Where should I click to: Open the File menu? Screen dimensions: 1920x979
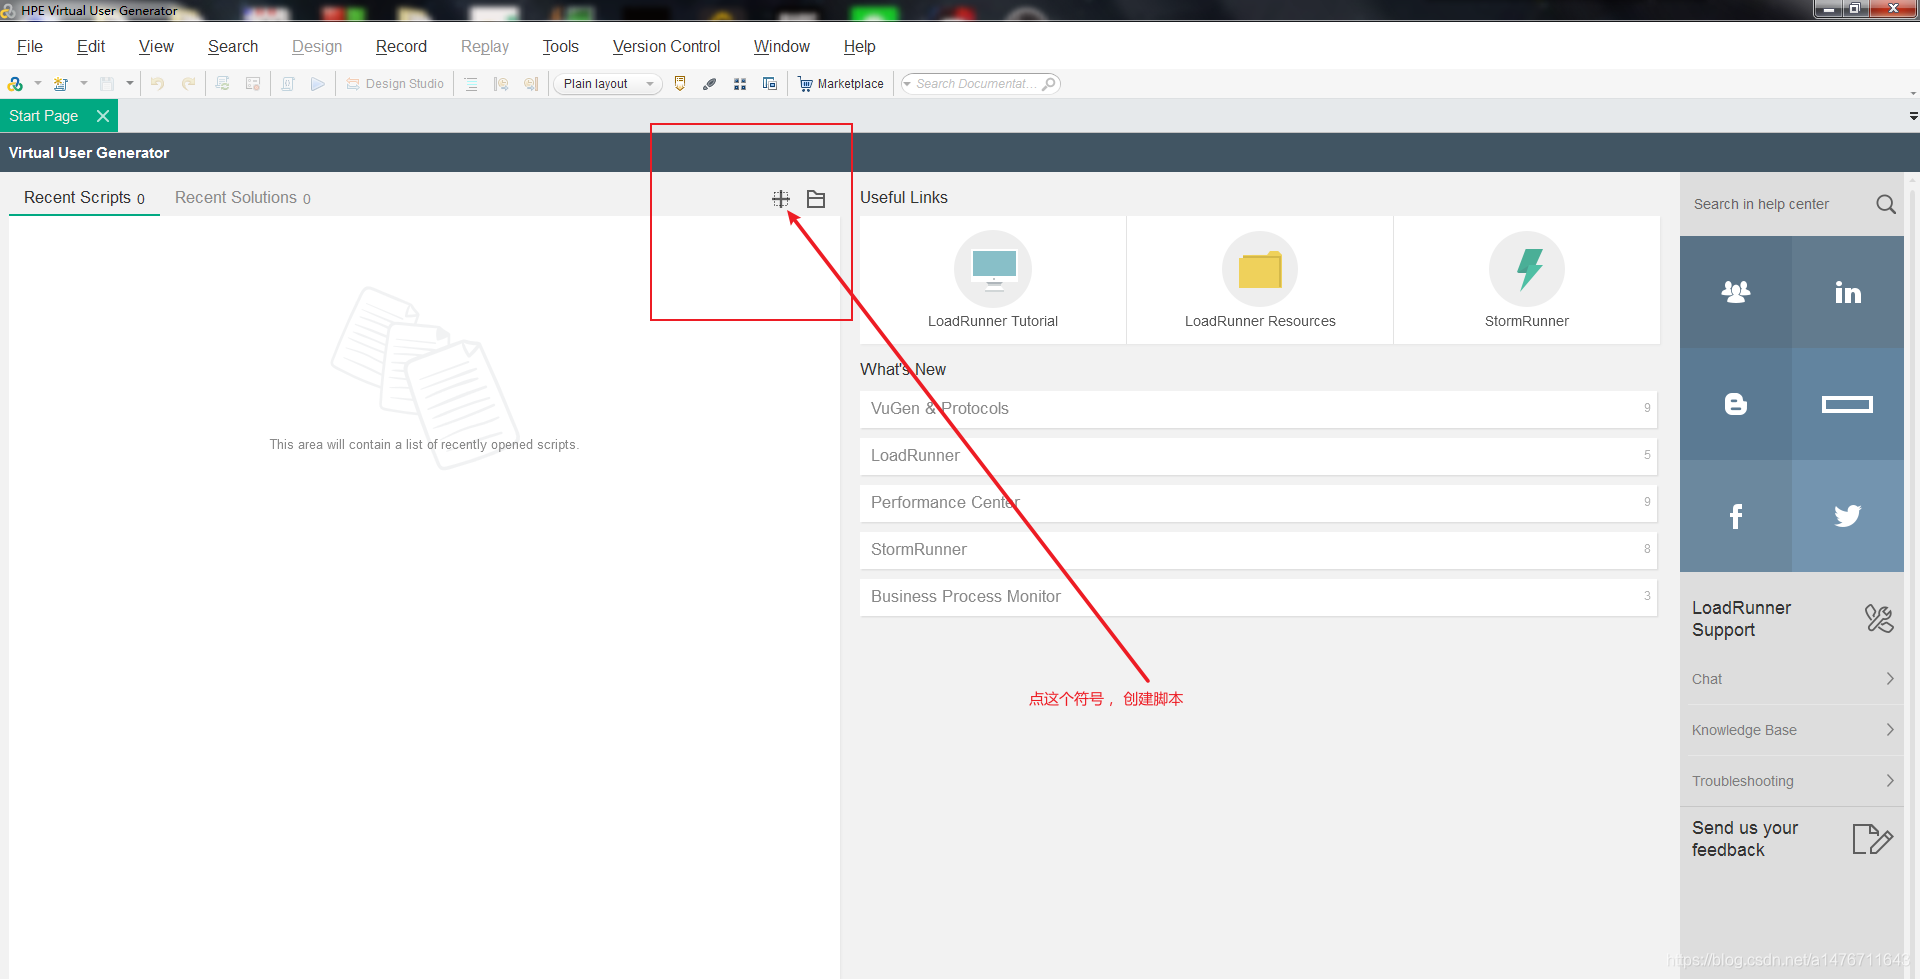coord(30,46)
